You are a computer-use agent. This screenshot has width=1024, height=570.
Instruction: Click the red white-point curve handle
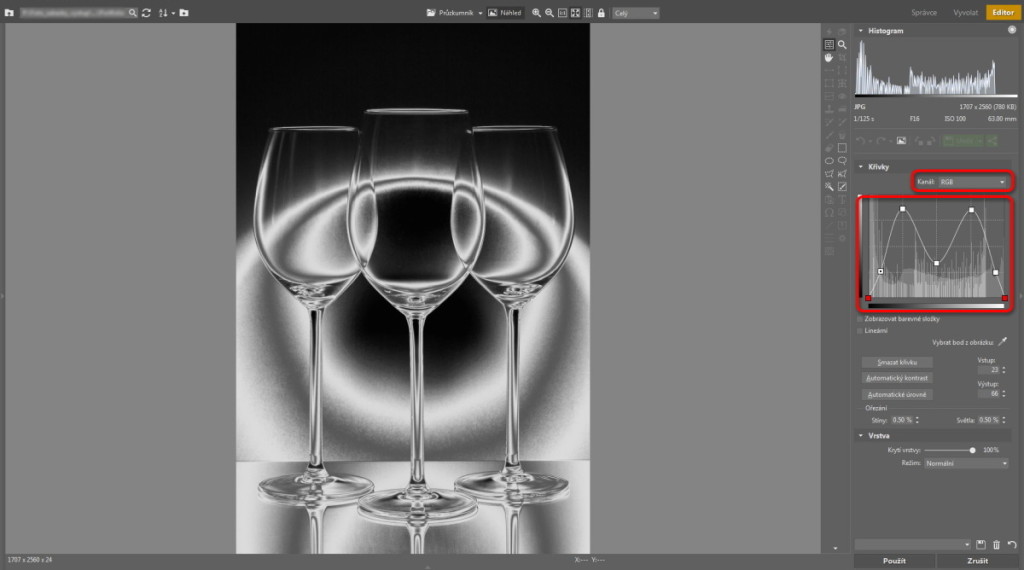click(x=1004, y=298)
